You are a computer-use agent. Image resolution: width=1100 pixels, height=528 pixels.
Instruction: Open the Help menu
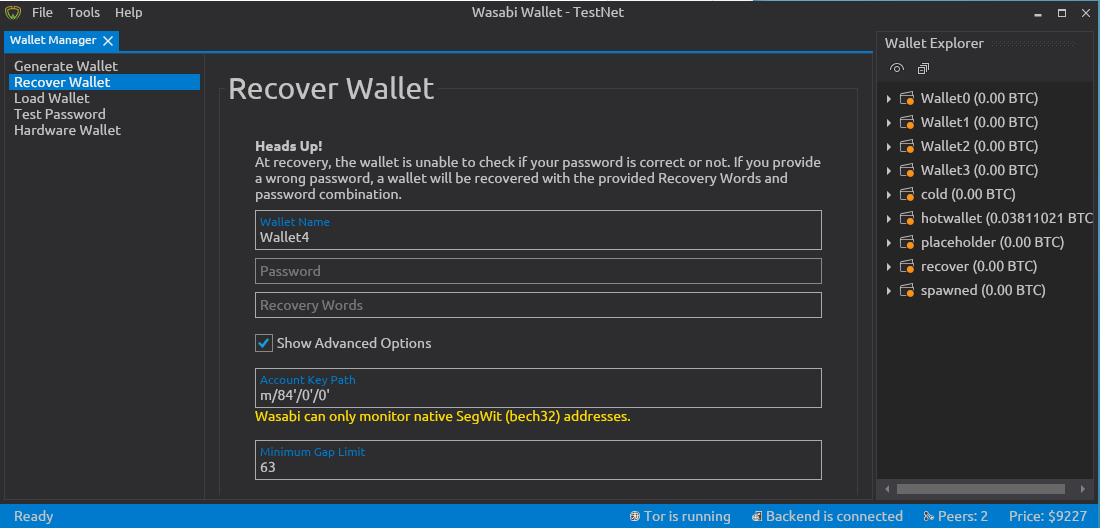point(128,13)
